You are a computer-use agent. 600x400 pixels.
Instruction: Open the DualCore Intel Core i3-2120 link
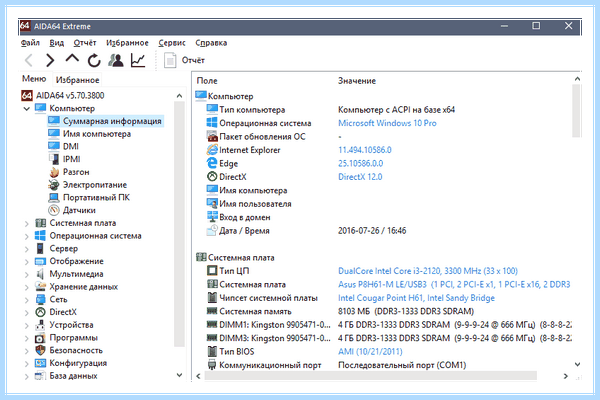[428, 271]
